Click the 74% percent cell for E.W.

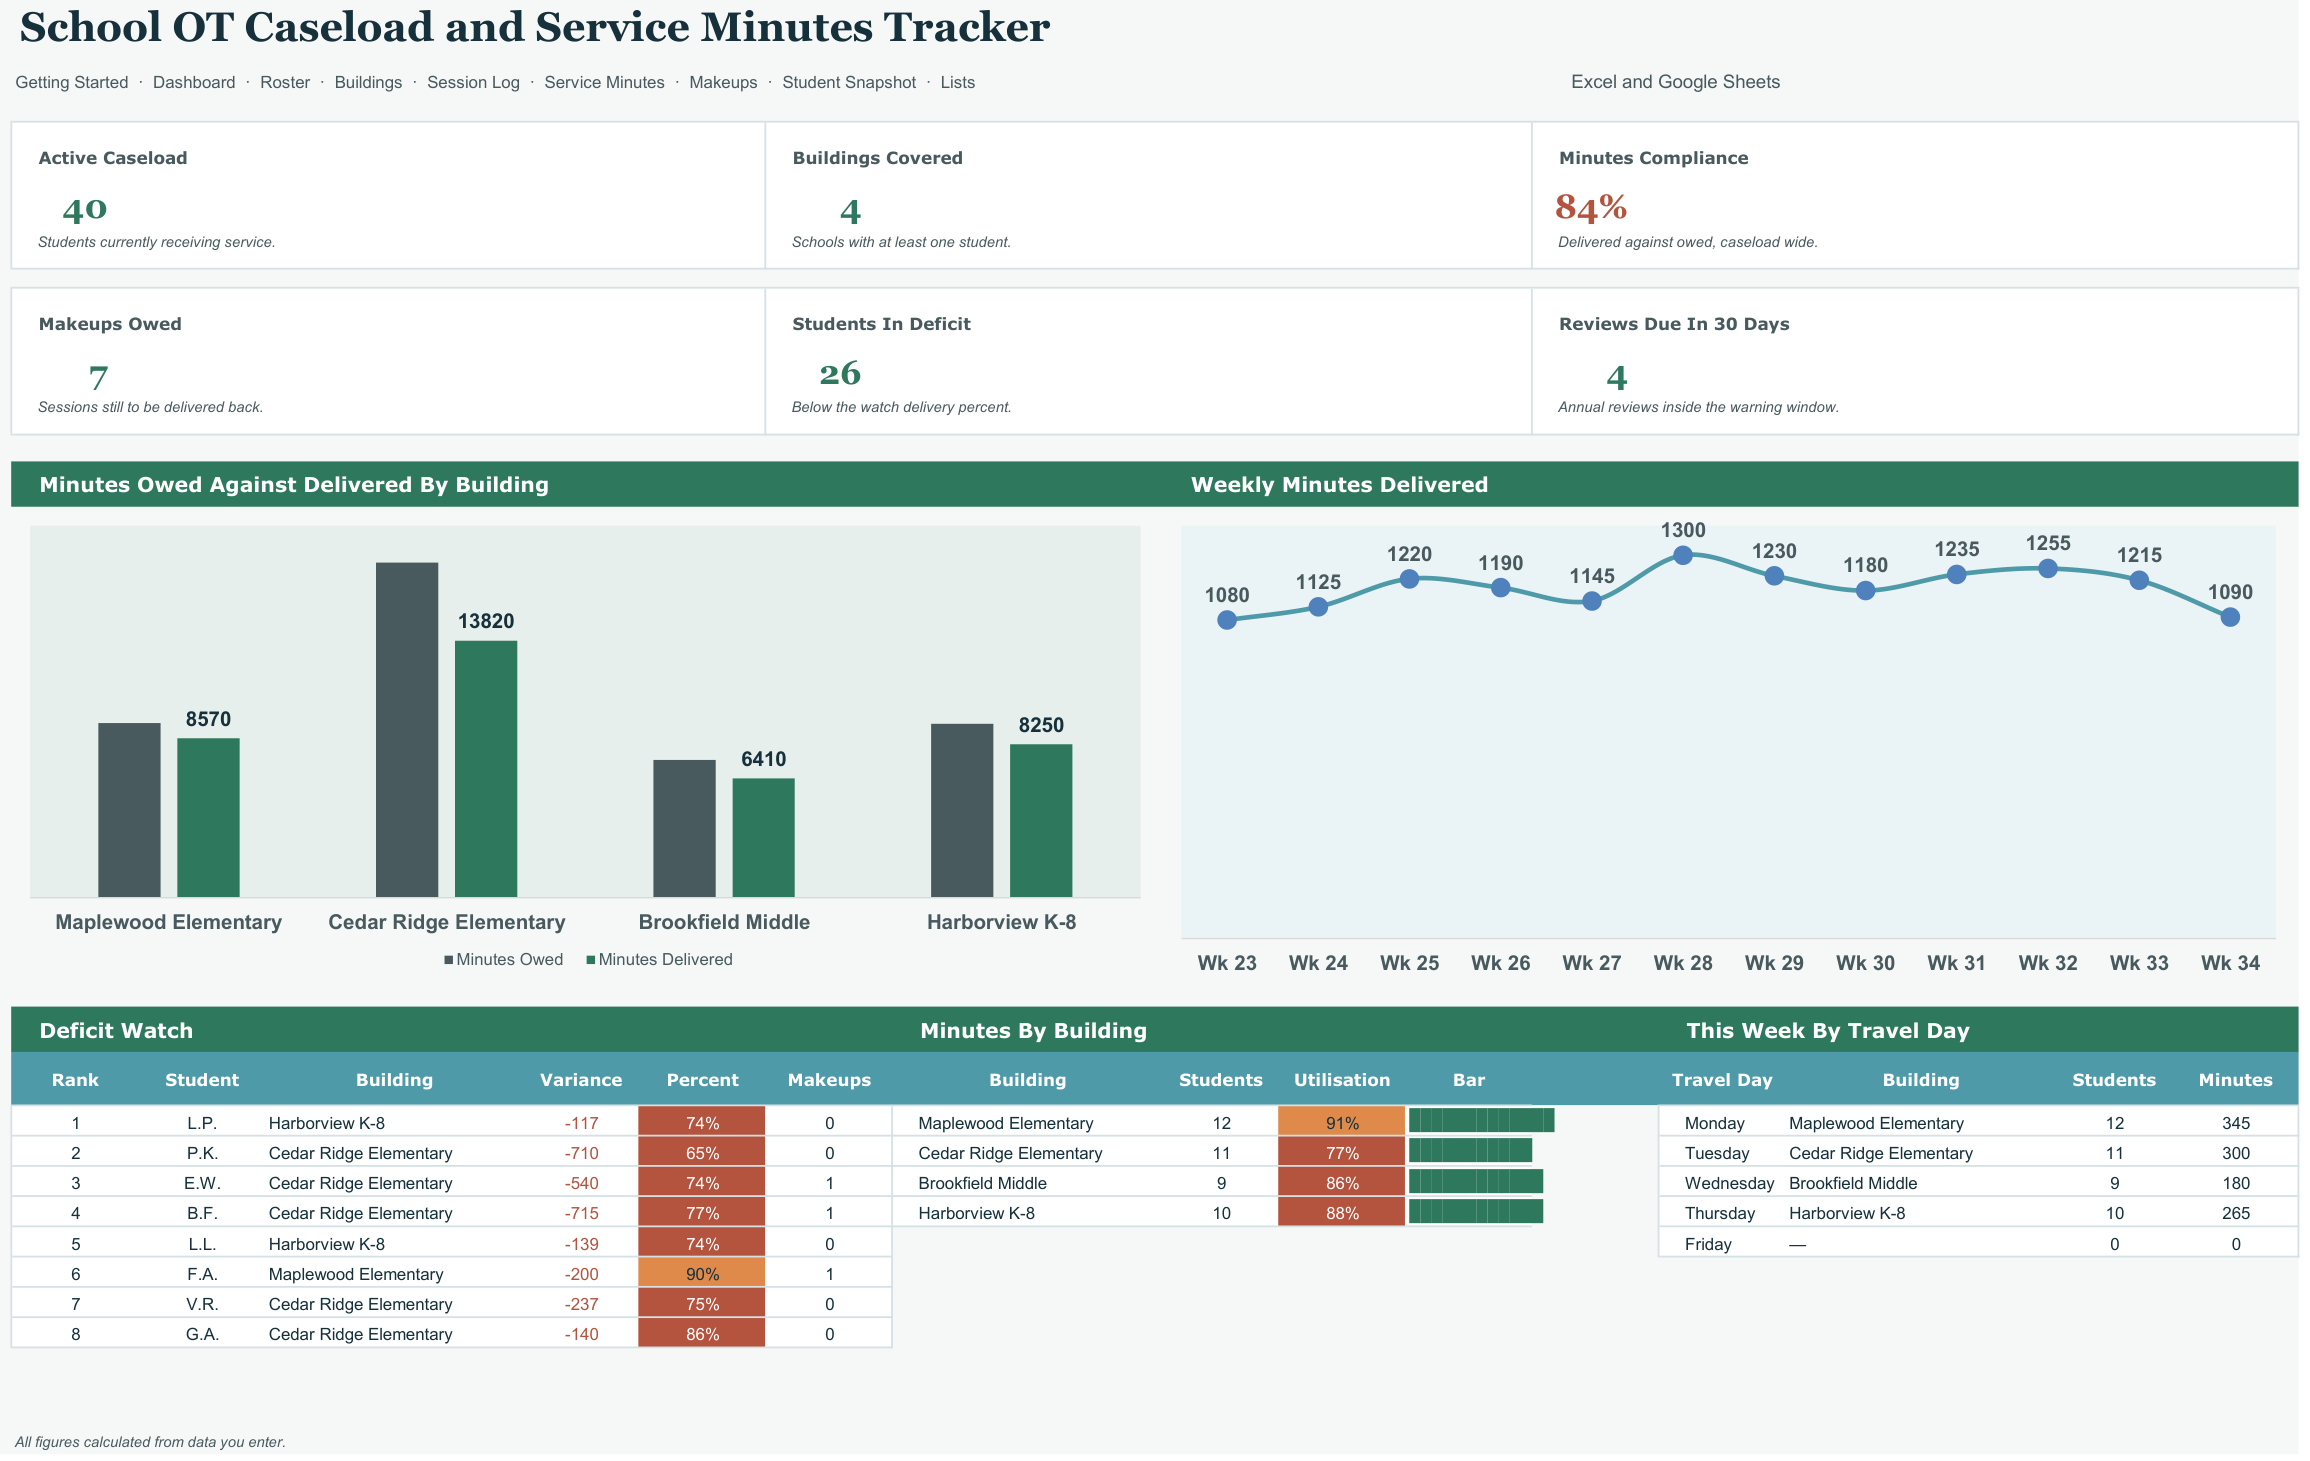(x=702, y=1183)
